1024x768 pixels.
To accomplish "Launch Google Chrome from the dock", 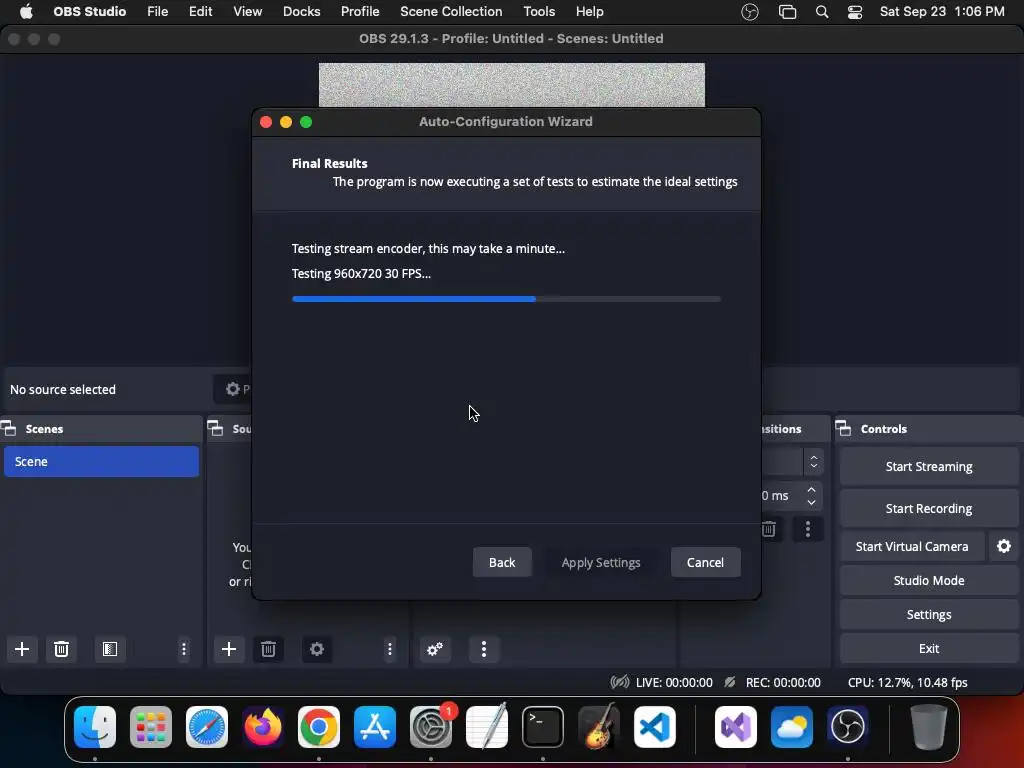I will 319,726.
